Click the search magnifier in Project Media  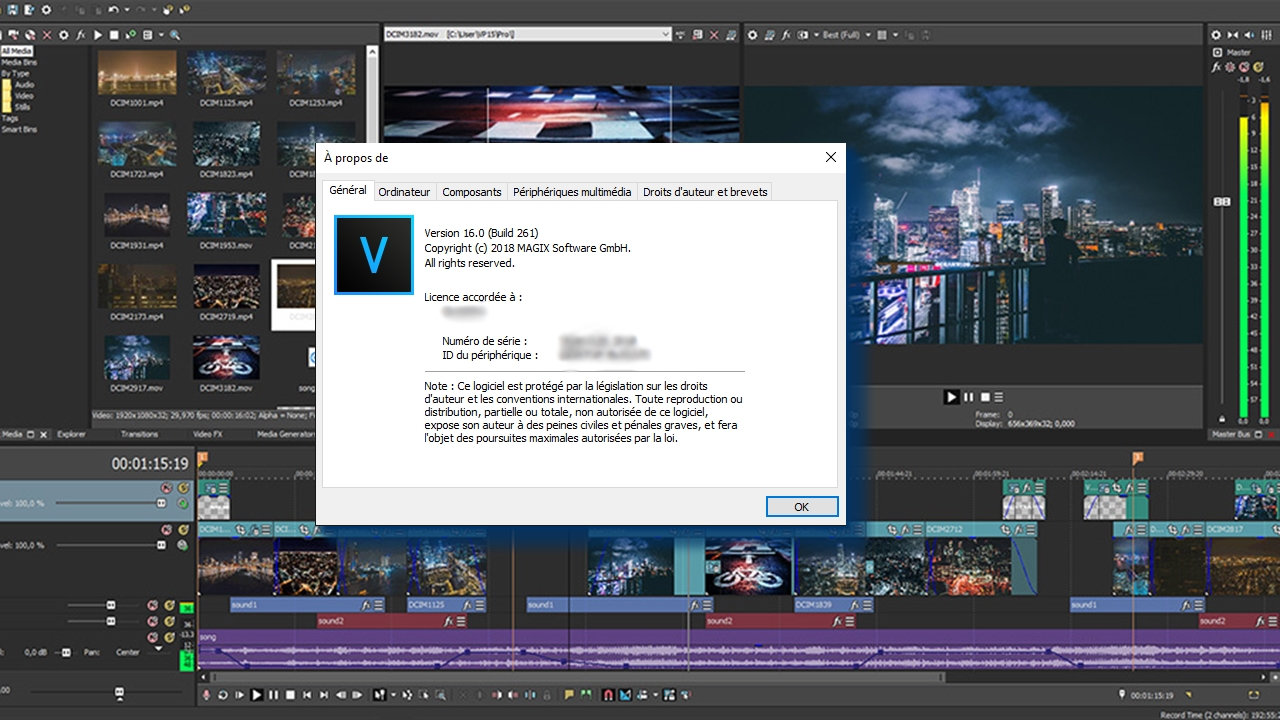(175, 35)
